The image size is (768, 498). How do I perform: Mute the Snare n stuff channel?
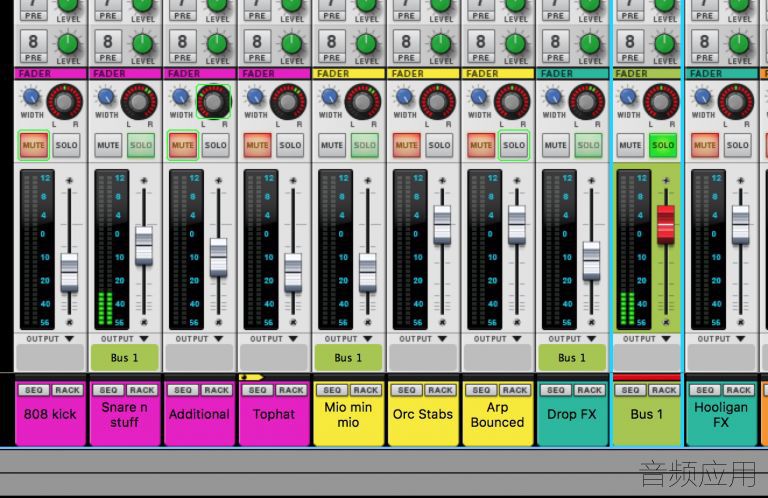tap(108, 145)
